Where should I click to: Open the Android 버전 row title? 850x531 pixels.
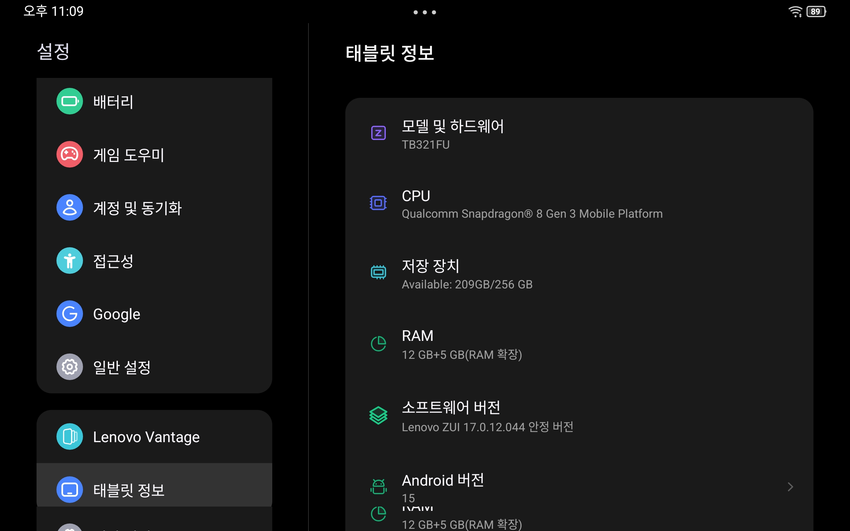pos(443,480)
